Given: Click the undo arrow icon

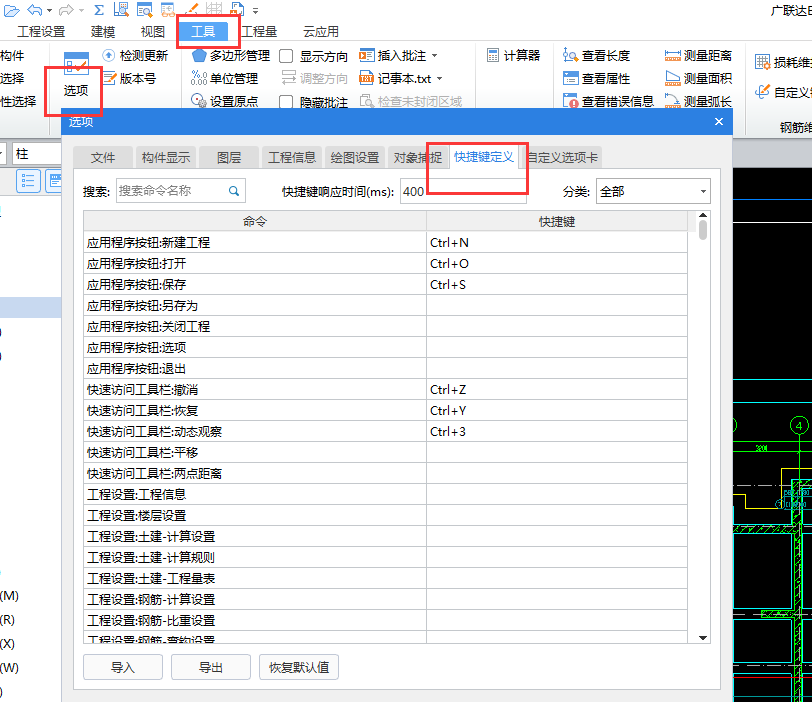Looking at the screenshot, I should click(35, 9).
